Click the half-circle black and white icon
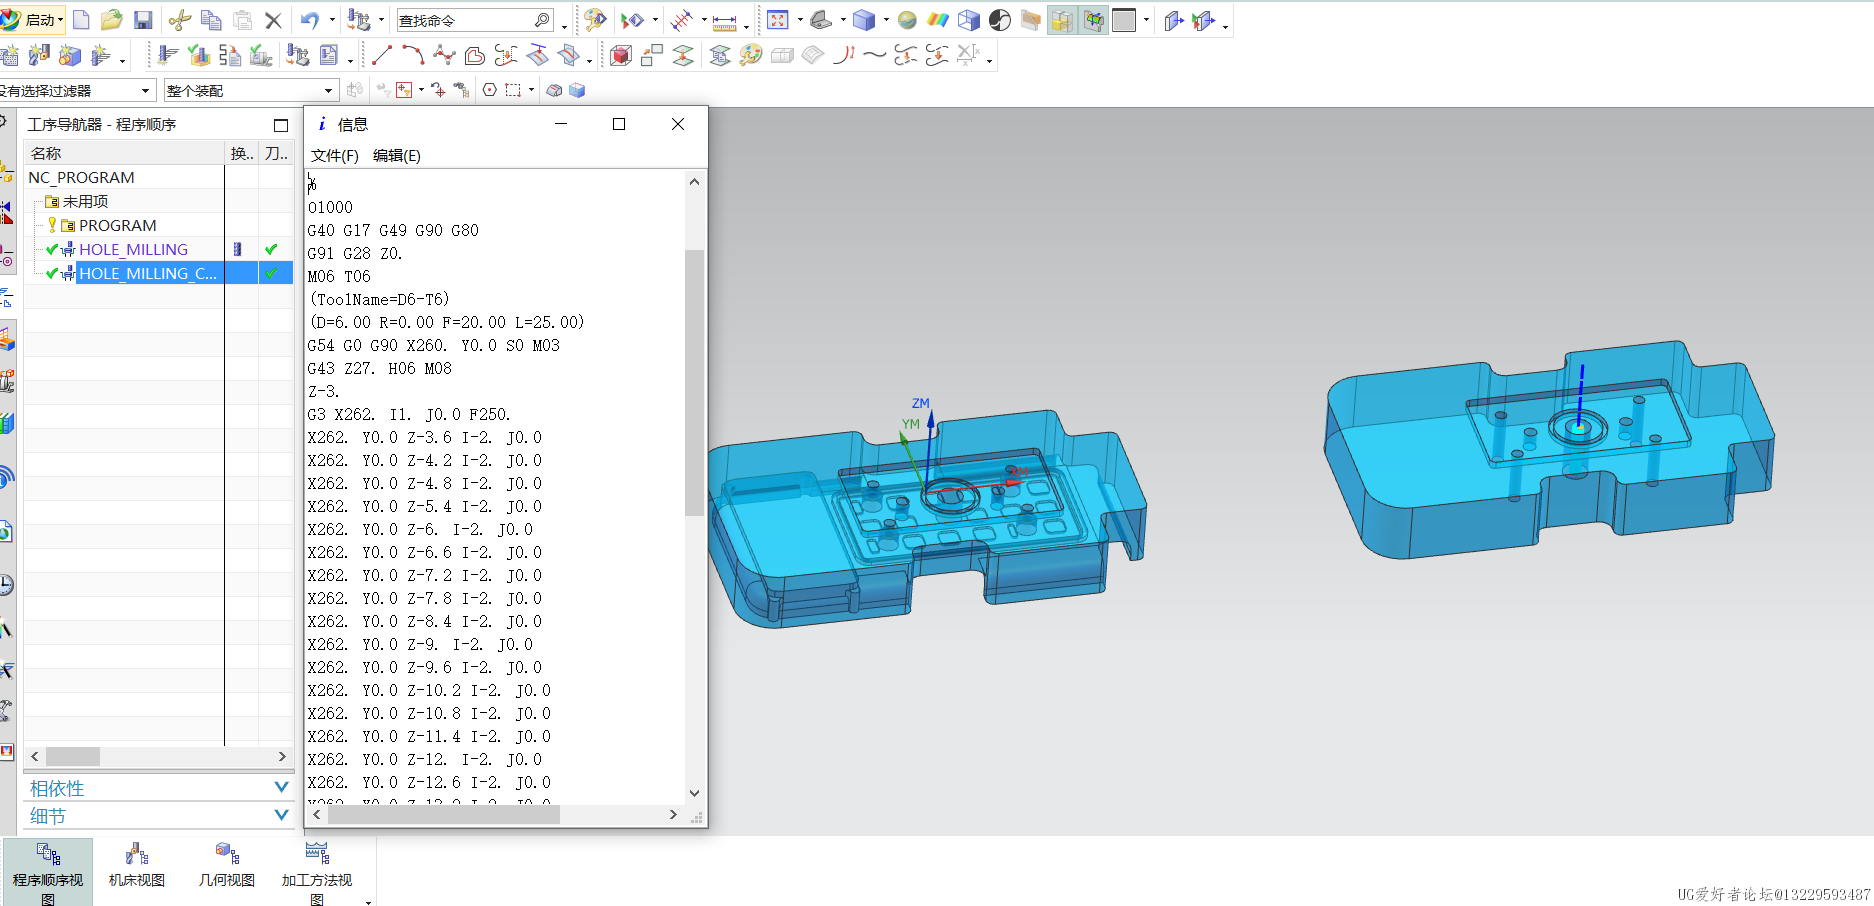 tap(999, 20)
